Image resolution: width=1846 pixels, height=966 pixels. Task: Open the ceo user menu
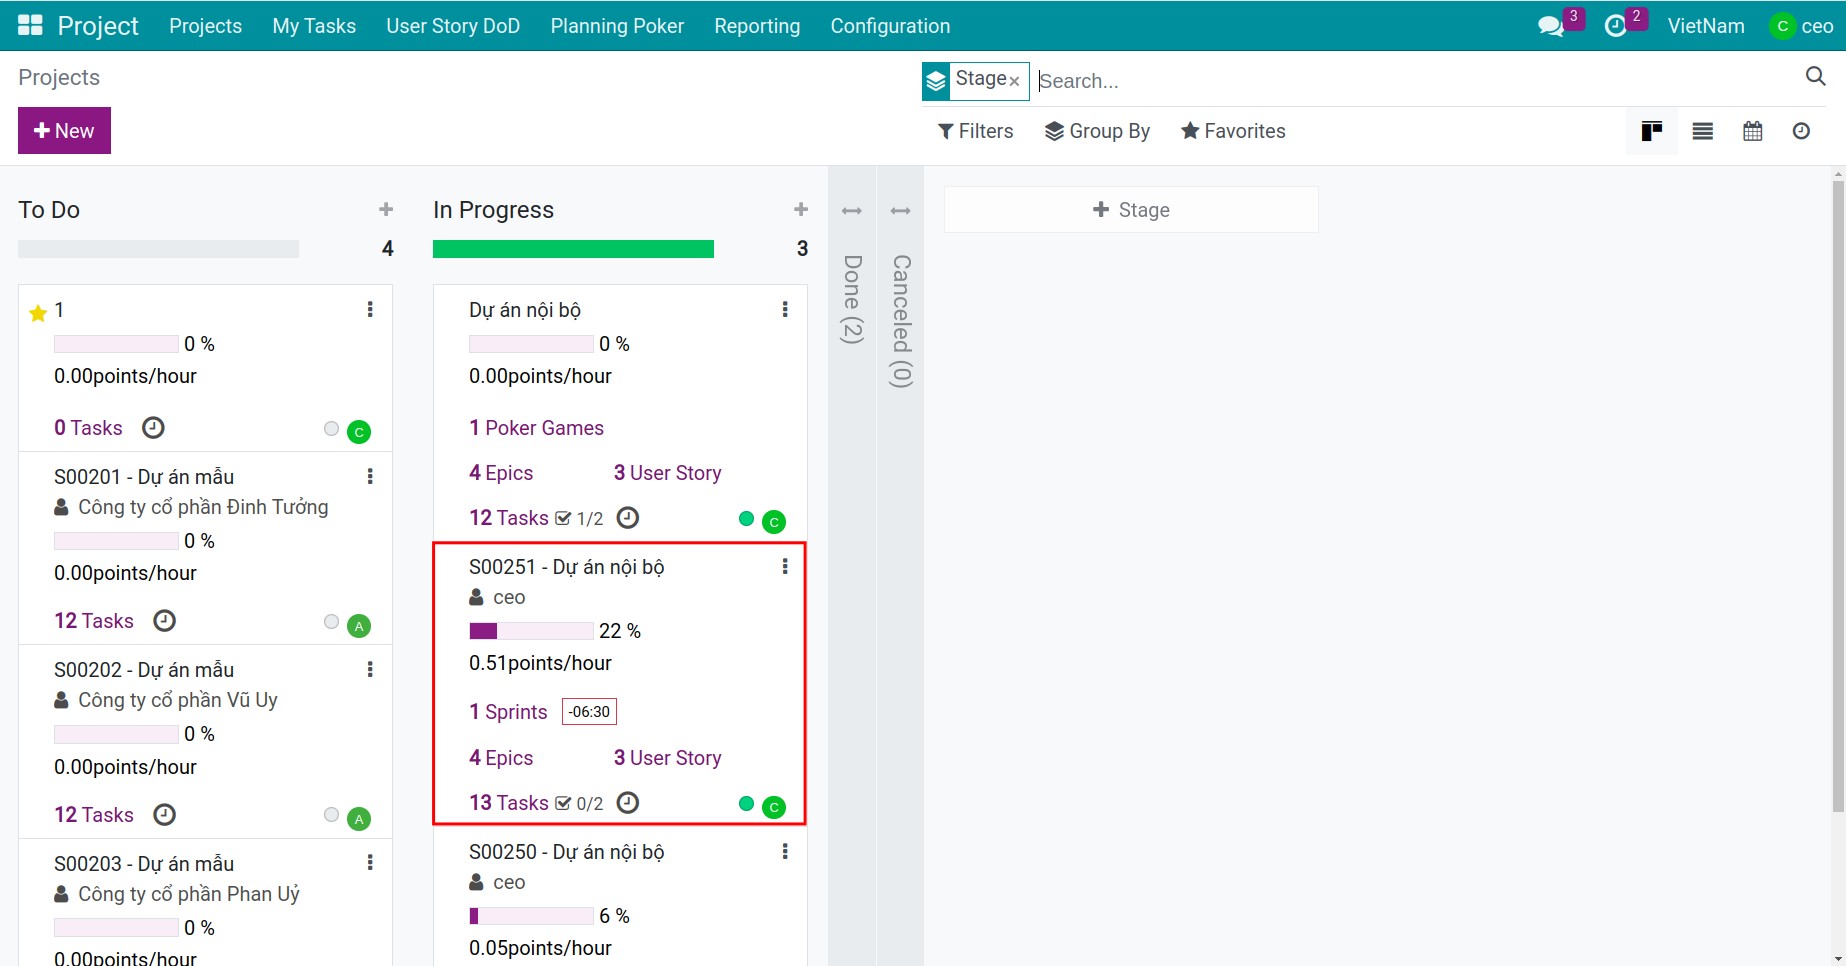(1801, 26)
